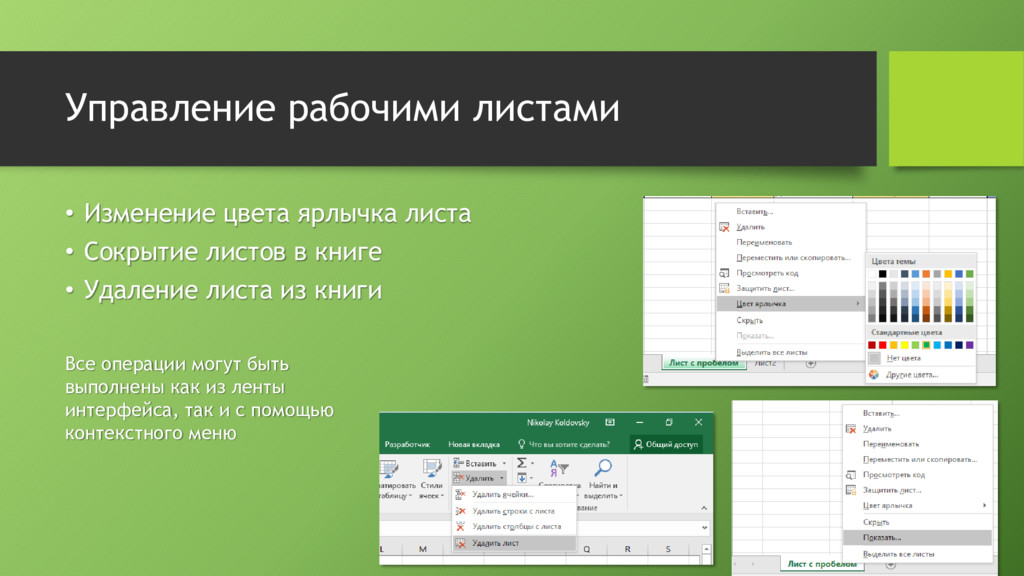
Task: Open the Удалить ribbon dropdown arrow
Action: 502,479
